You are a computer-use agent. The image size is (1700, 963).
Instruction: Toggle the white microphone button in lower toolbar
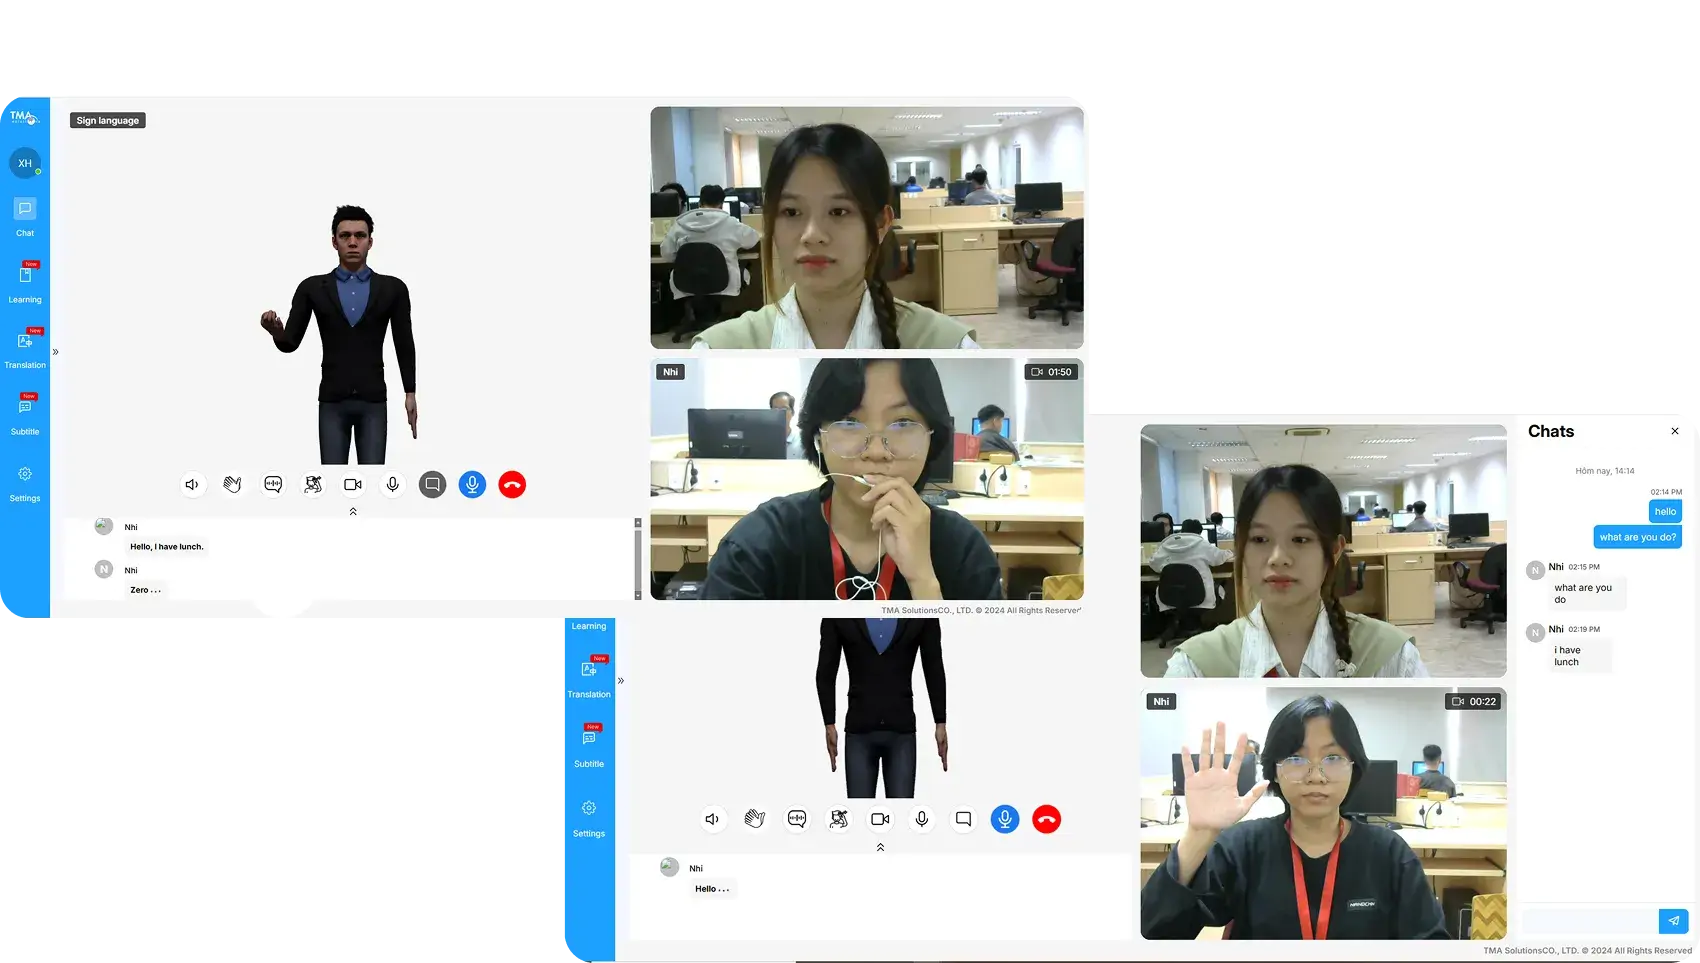click(922, 819)
